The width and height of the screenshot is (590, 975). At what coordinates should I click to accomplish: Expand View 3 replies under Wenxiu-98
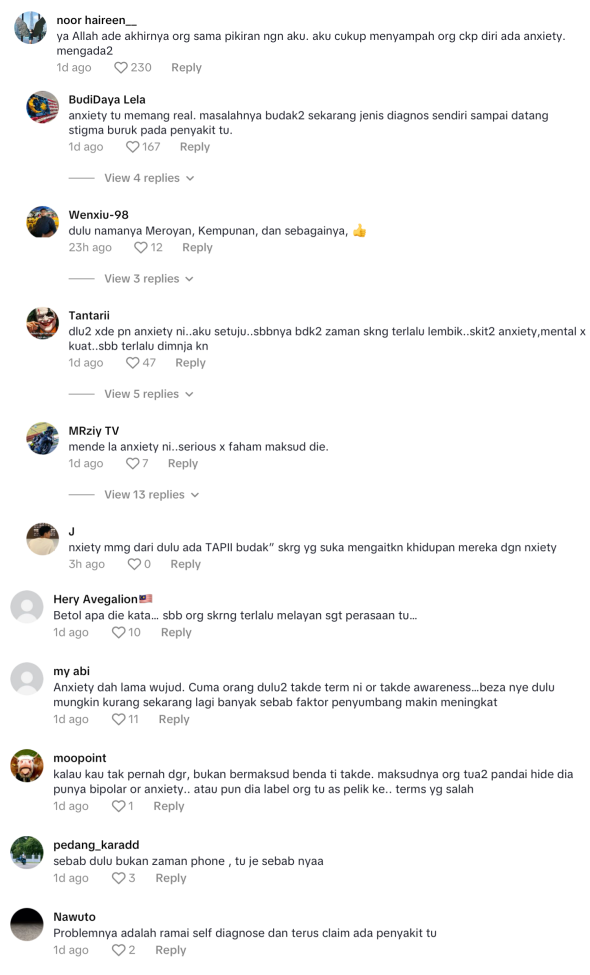coord(149,279)
